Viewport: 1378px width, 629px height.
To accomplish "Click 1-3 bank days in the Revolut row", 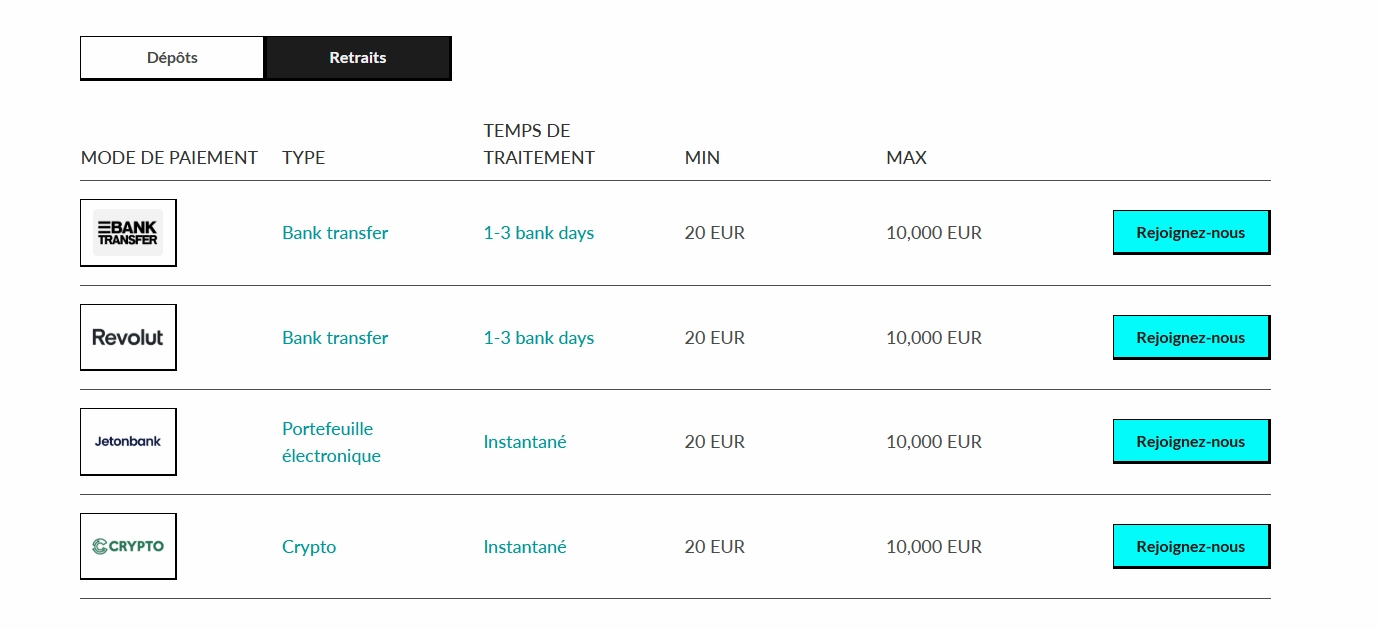I will coord(539,338).
